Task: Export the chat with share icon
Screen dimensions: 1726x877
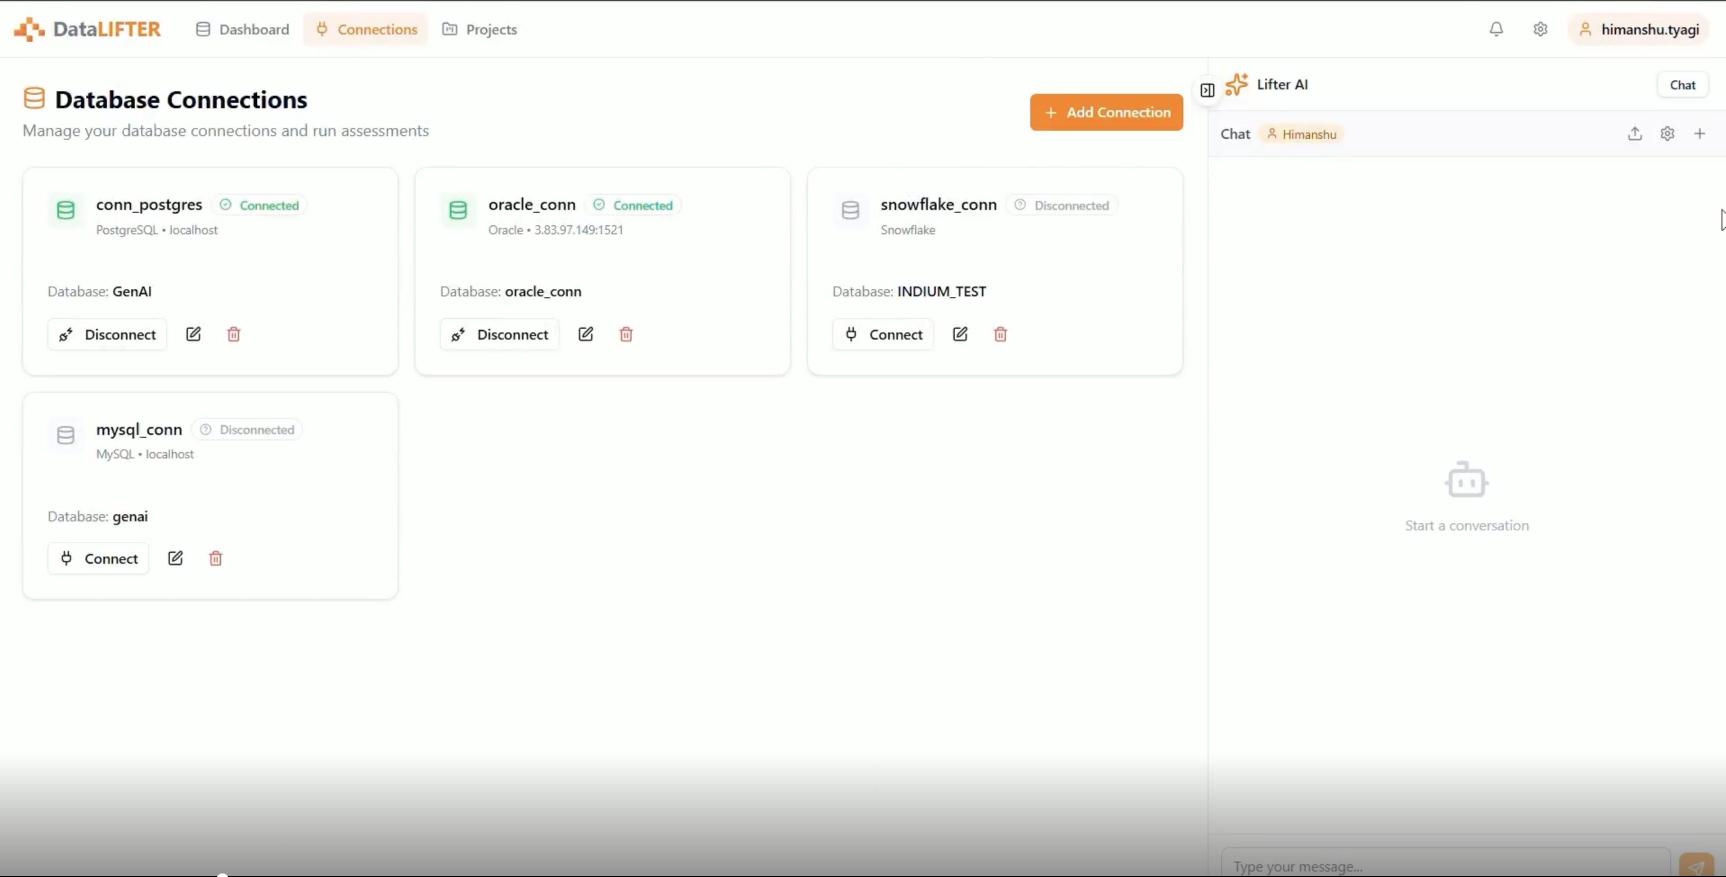Action: [x=1635, y=134]
